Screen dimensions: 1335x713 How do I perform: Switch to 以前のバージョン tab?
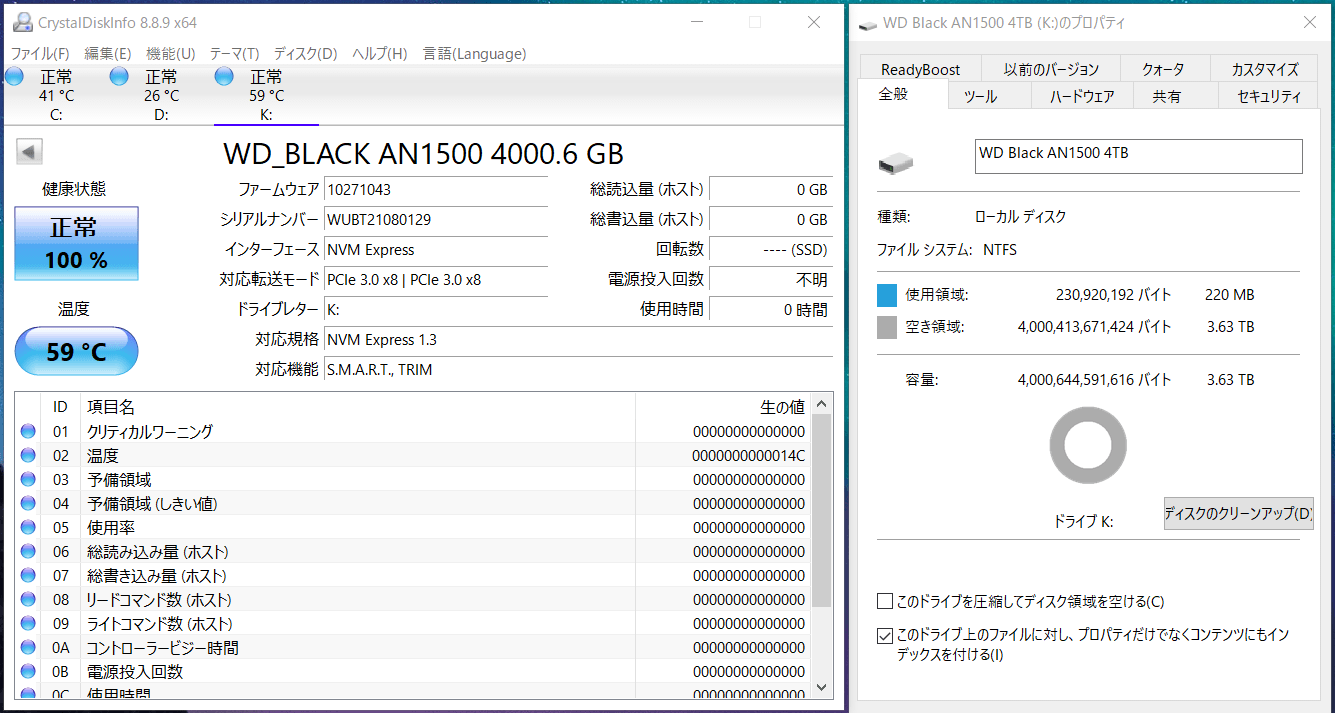pyautogui.click(x=1051, y=69)
